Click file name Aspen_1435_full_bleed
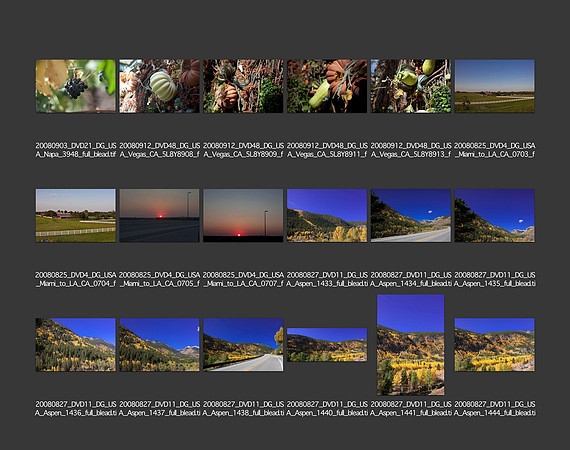The width and height of the screenshot is (570, 450). 494,279
